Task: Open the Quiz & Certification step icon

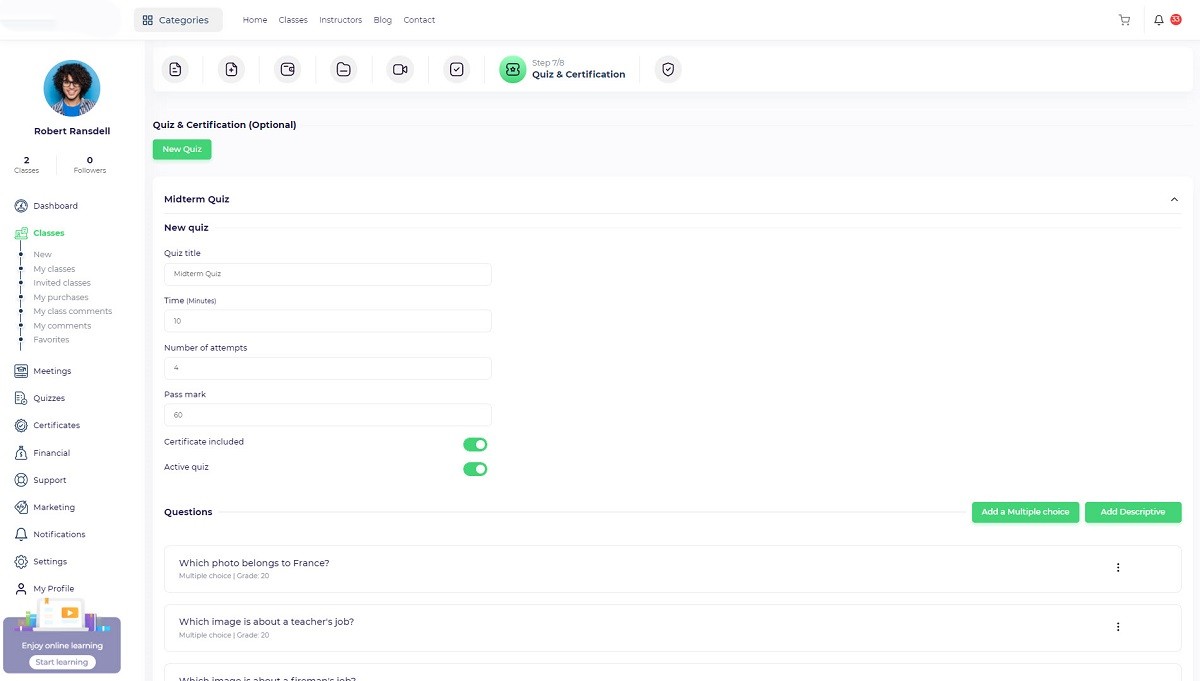Action: click(512, 70)
